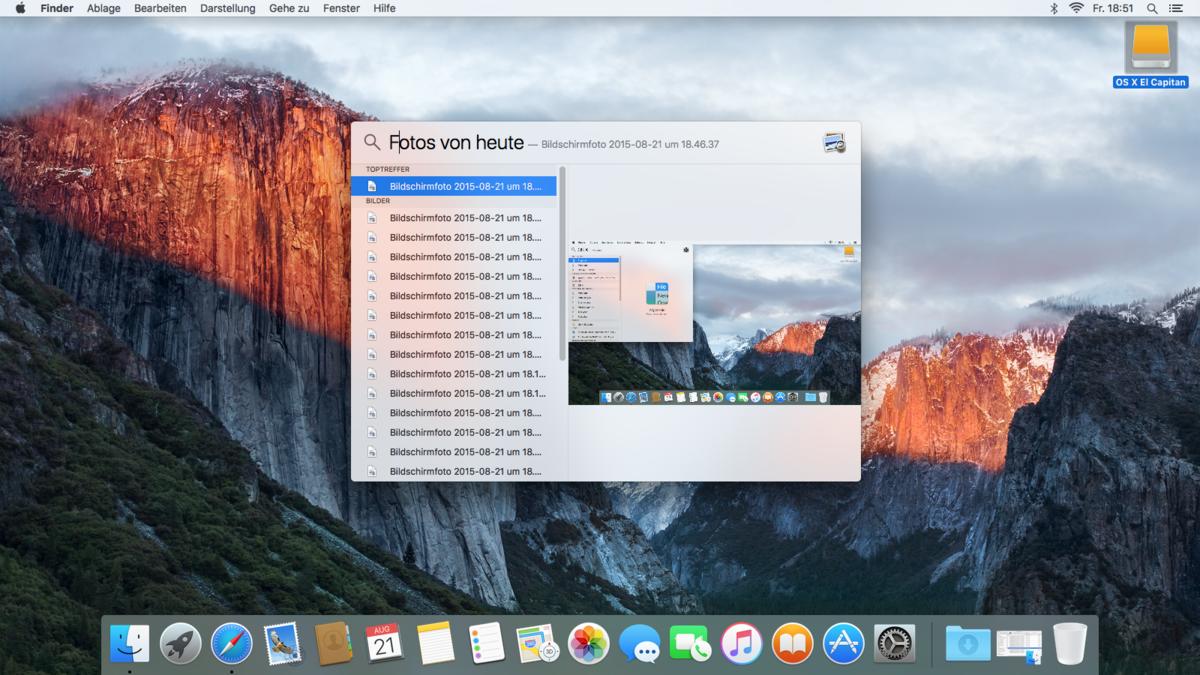The image size is (1200, 675).
Task: Open OS X El Capitan drive icon
Action: click(x=1151, y=49)
